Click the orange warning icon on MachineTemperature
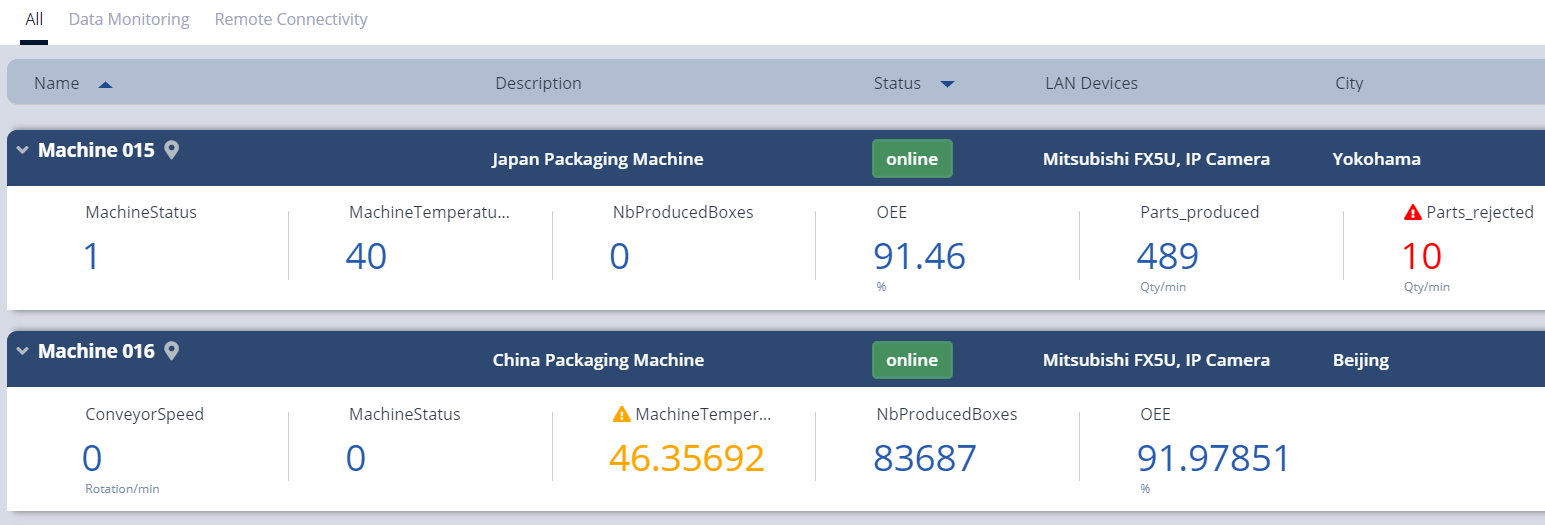This screenshot has height=525, width=1545. pyautogui.click(x=622, y=414)
